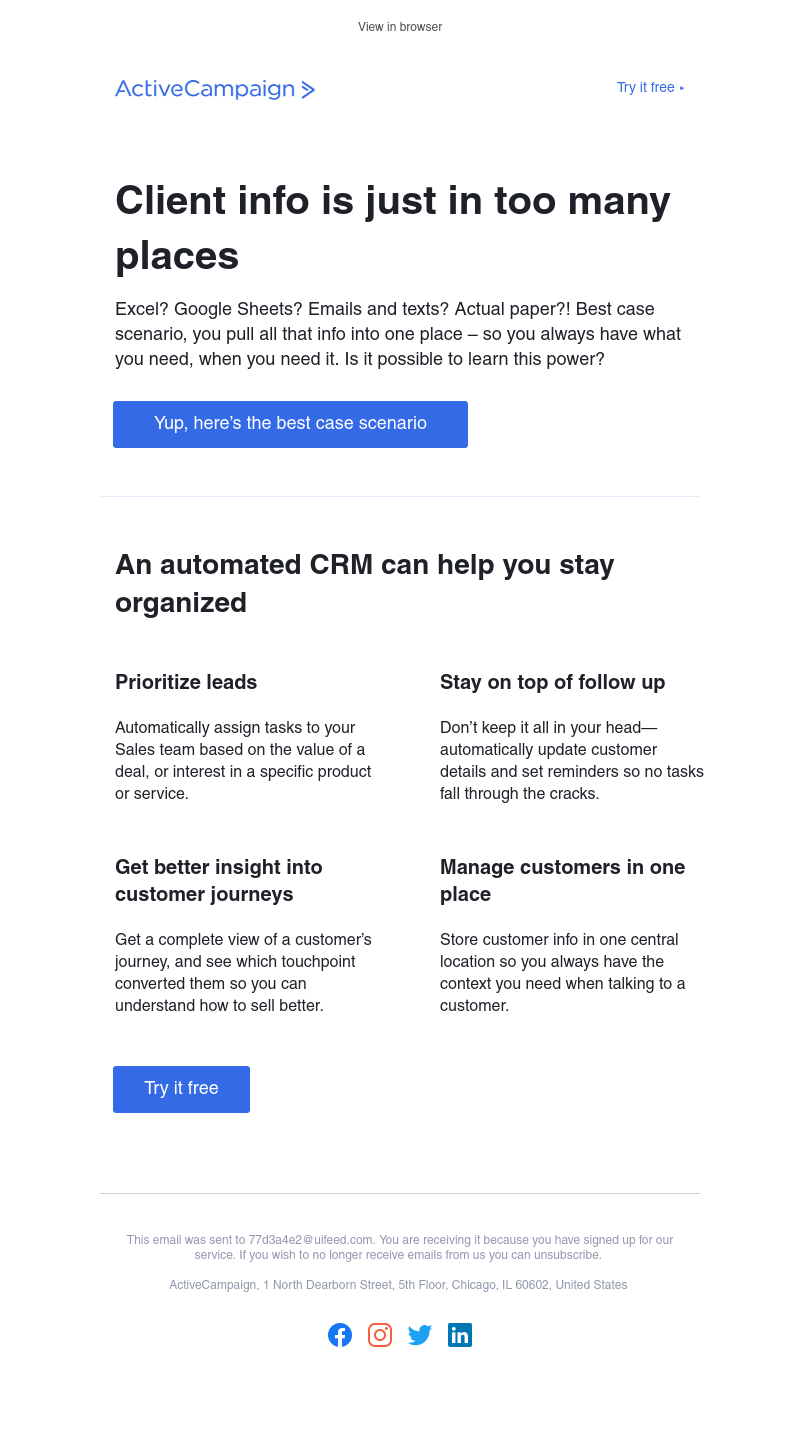Click the Prioritize leads heading
Image resolution: width=800 pixels, height=1438 pixels.
point(186,682)
